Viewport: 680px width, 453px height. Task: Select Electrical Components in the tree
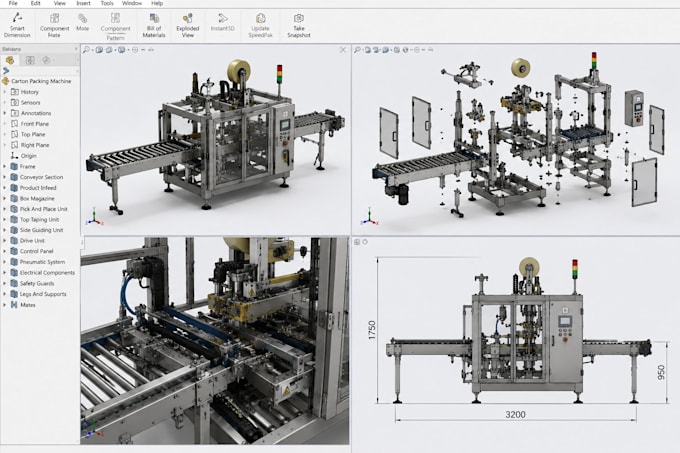coord(47,273)
